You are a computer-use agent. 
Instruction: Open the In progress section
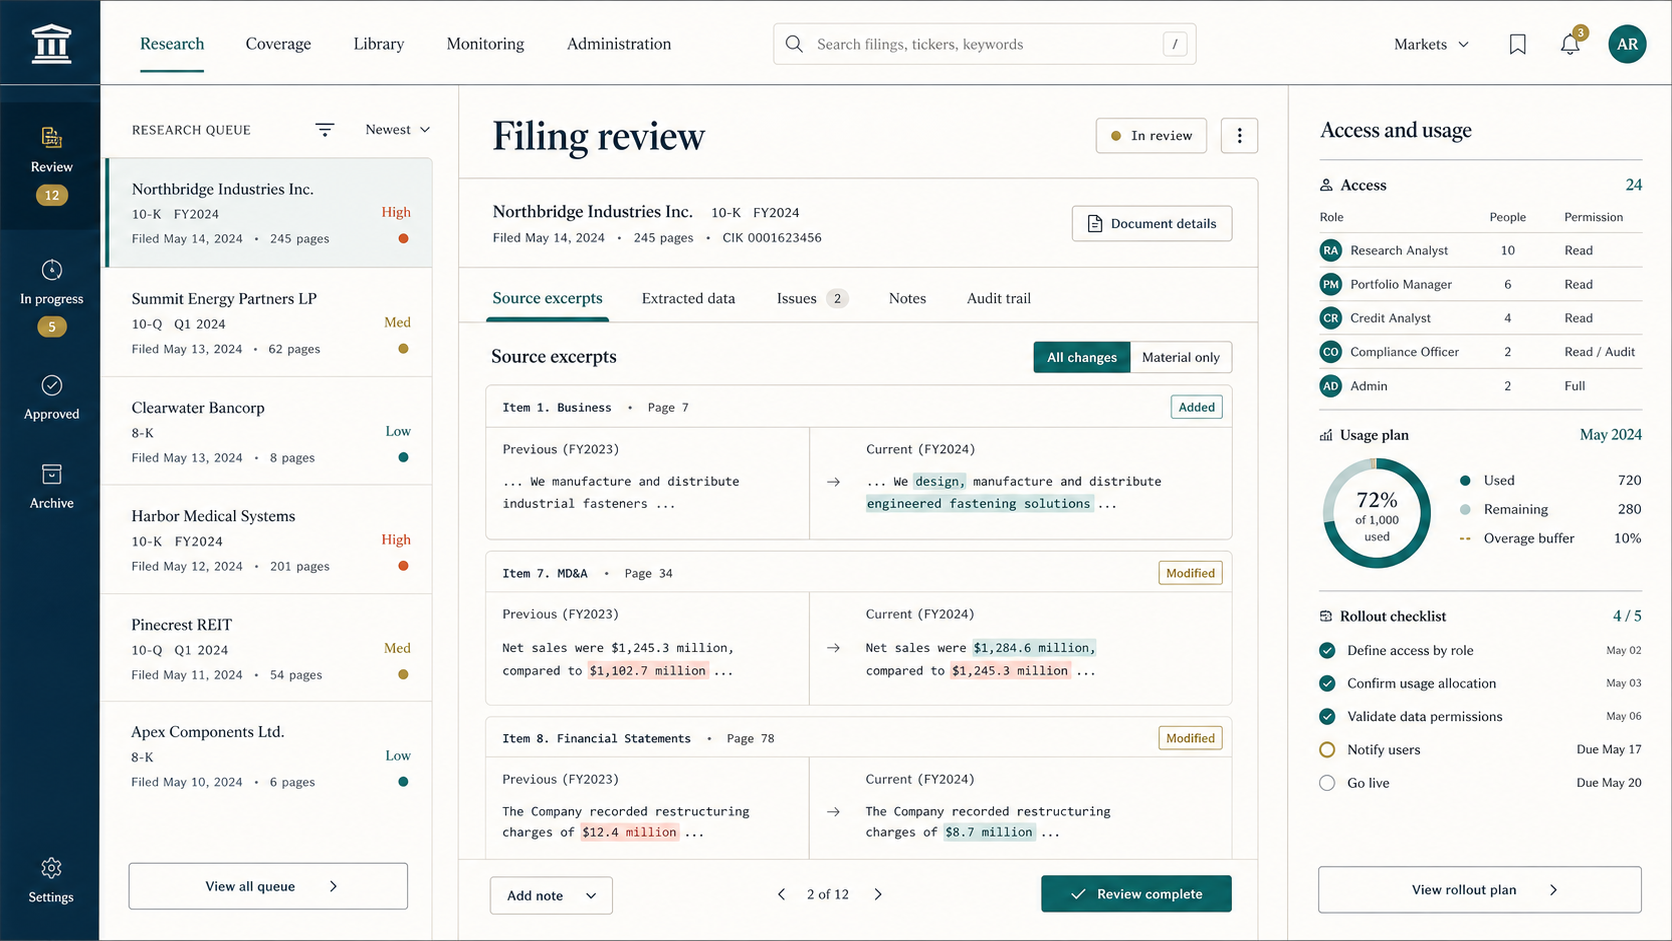51,297
